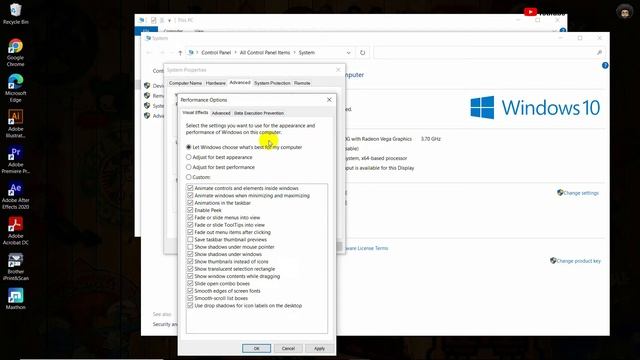Click the search magnifier in System window
The image size is (640, 360).
click(x=599, y=52)
